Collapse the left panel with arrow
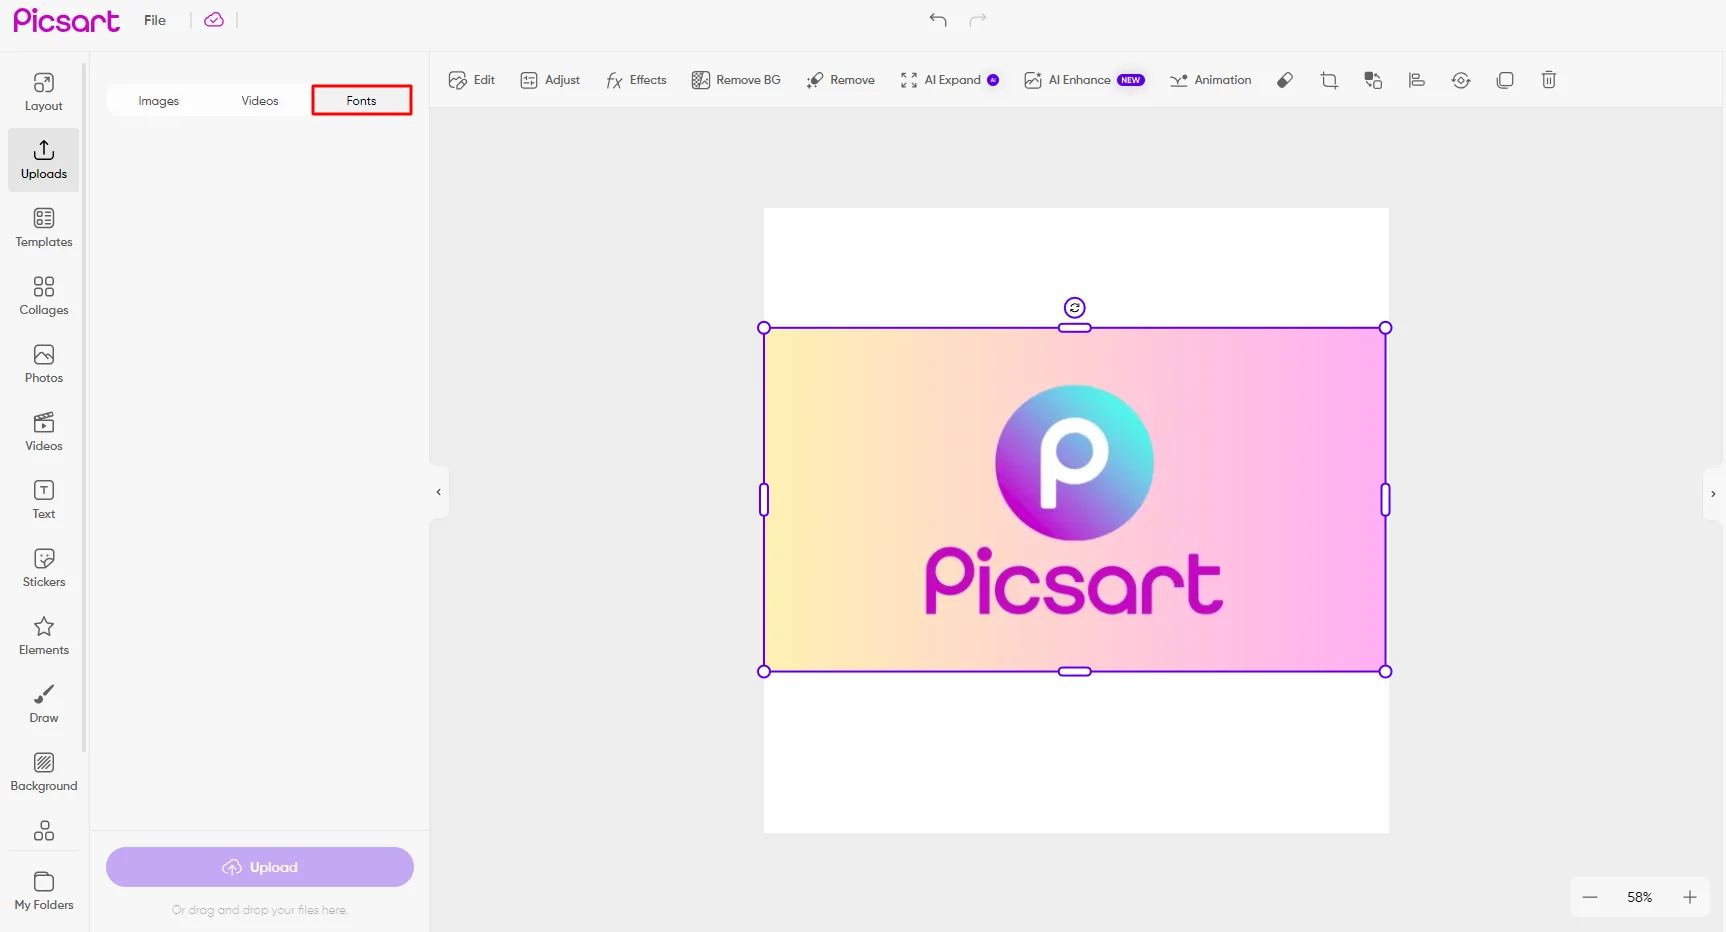Viewport: 1726px width, 932px height. [438, 492]
